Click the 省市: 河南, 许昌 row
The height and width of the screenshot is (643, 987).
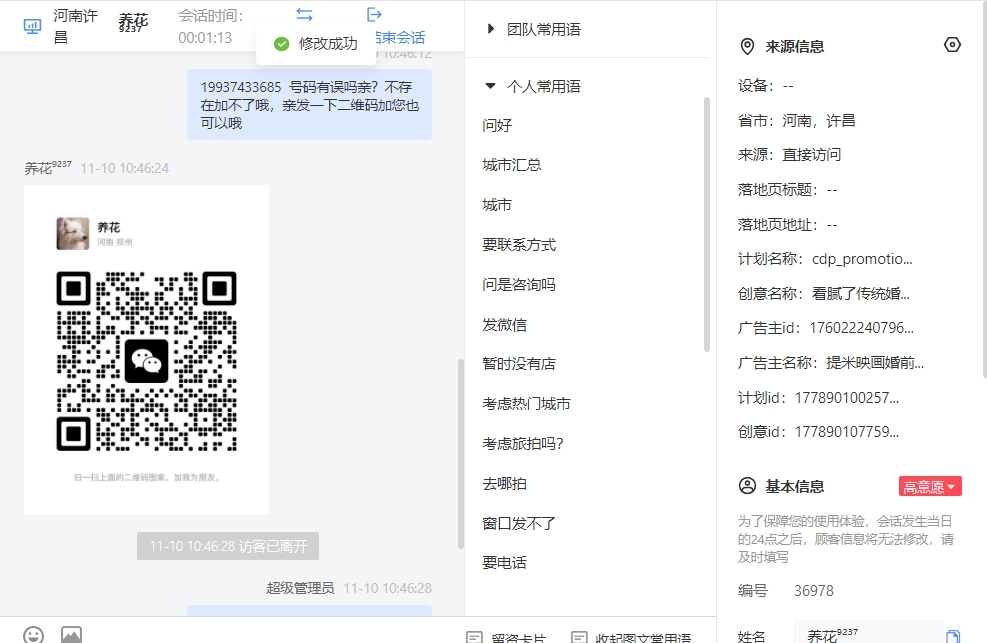pos(797,120)
